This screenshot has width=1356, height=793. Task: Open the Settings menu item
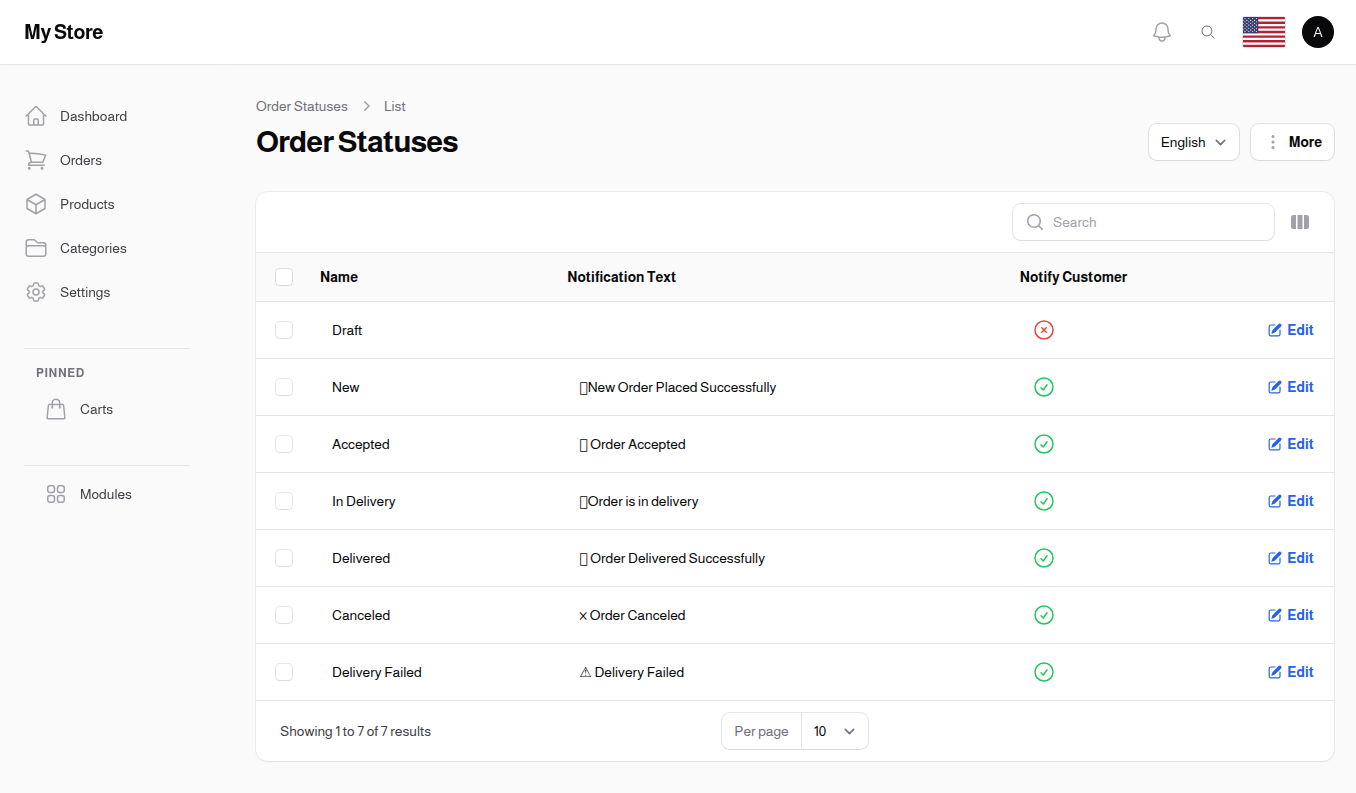pos(84,292)
